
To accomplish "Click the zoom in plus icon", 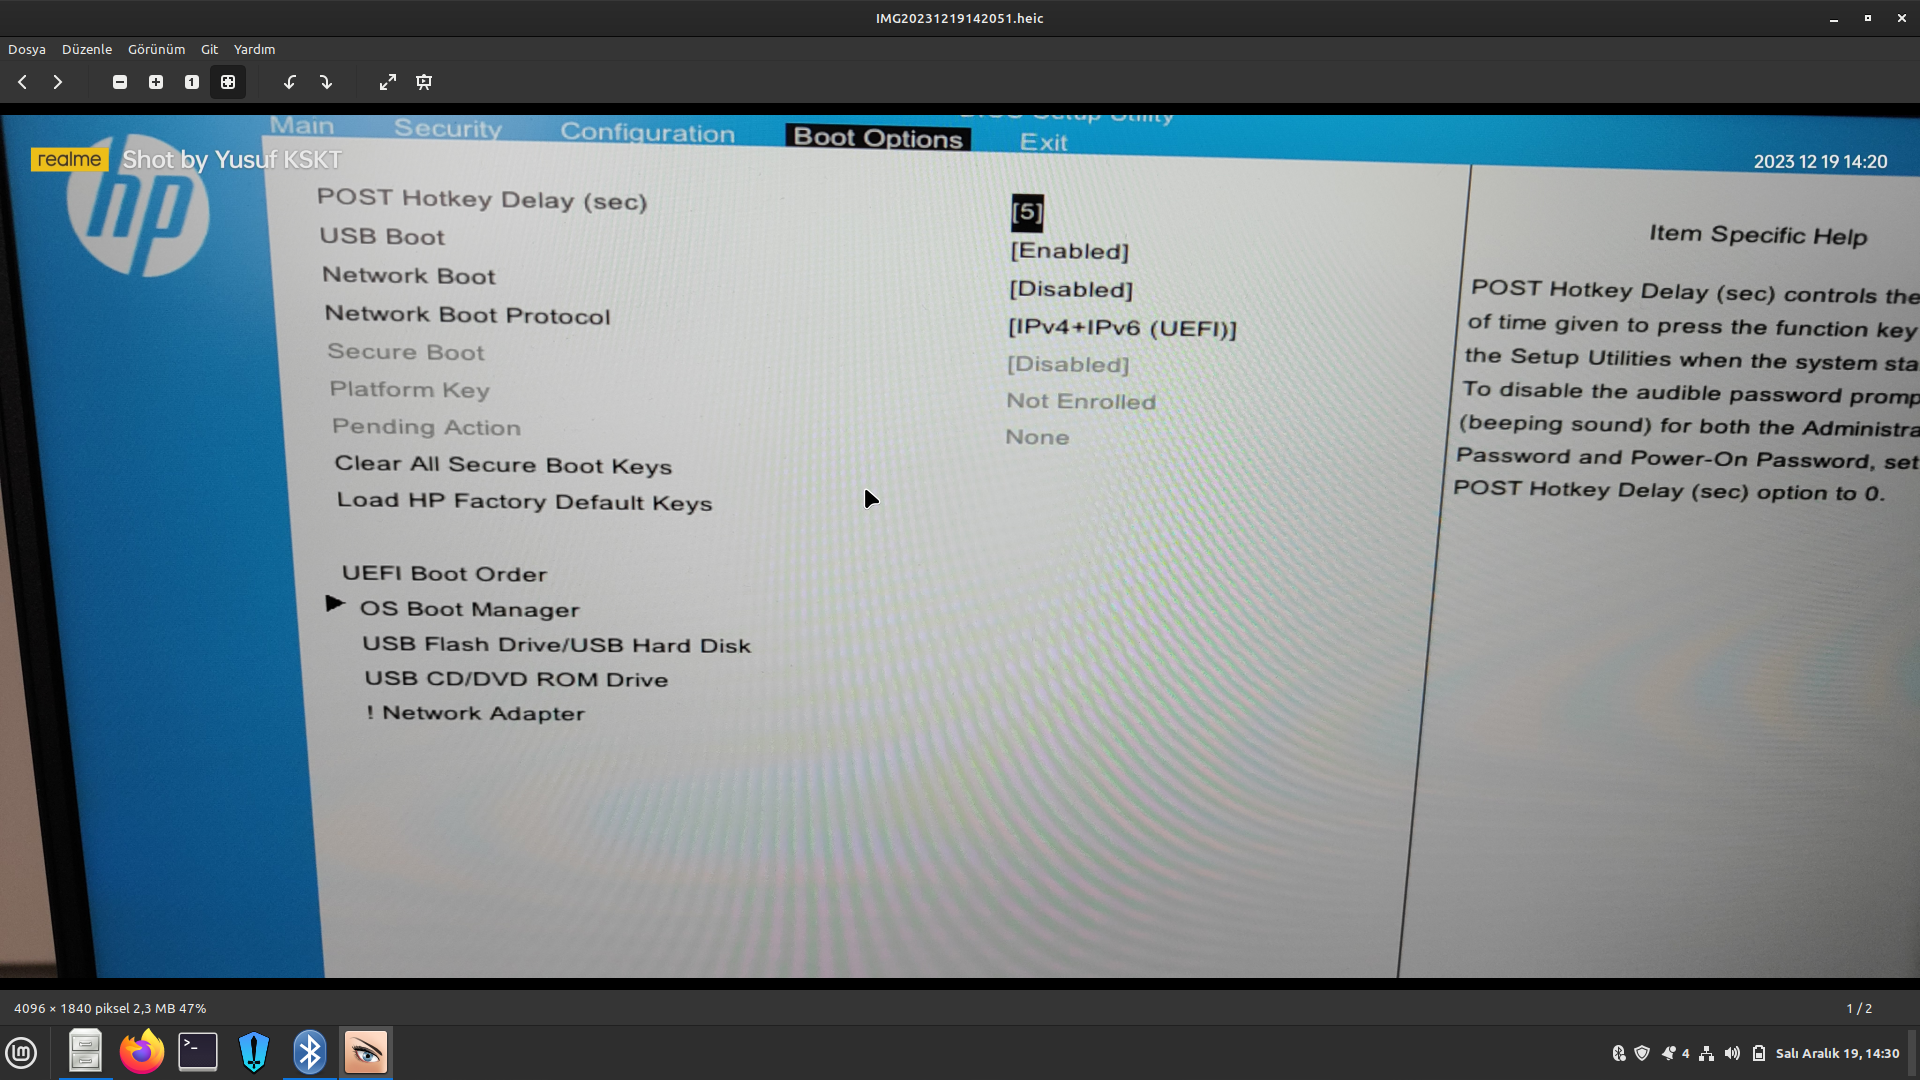I will click(x=156, y=82).
